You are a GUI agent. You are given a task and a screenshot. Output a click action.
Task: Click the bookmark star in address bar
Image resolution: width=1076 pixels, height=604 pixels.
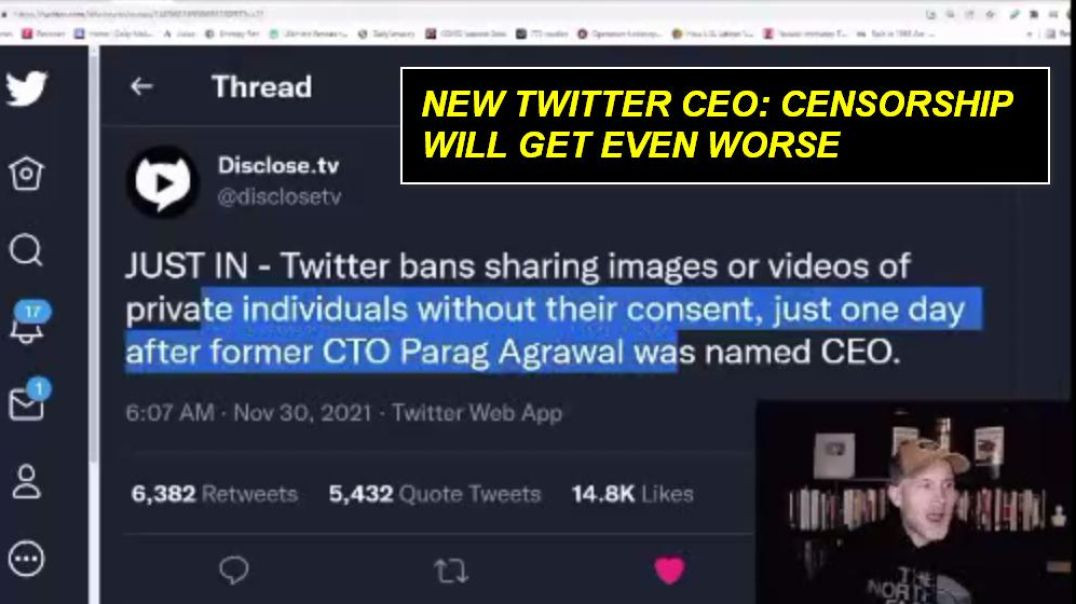click(x=989, y=14)
